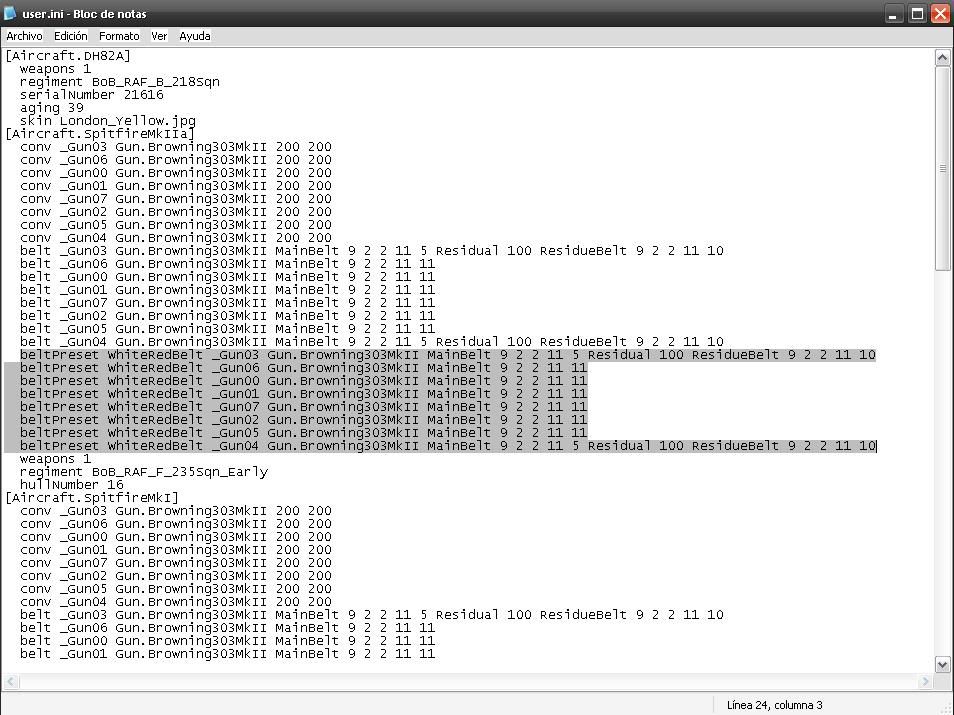954x715 pixels.
Task: Click highlighted beltPreset line for _Gun00
Action: [303, 381]
